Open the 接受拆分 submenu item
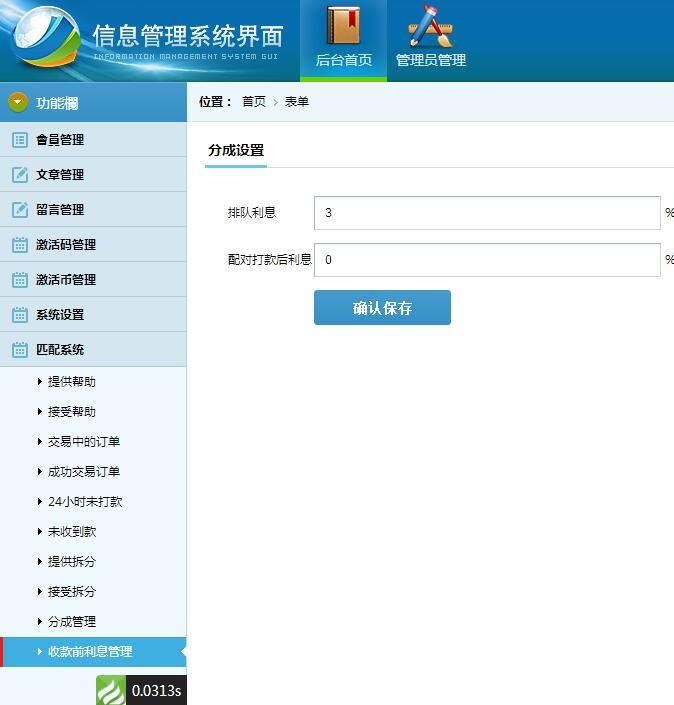This screenshot has width=674, height=705. click(72, 592)
